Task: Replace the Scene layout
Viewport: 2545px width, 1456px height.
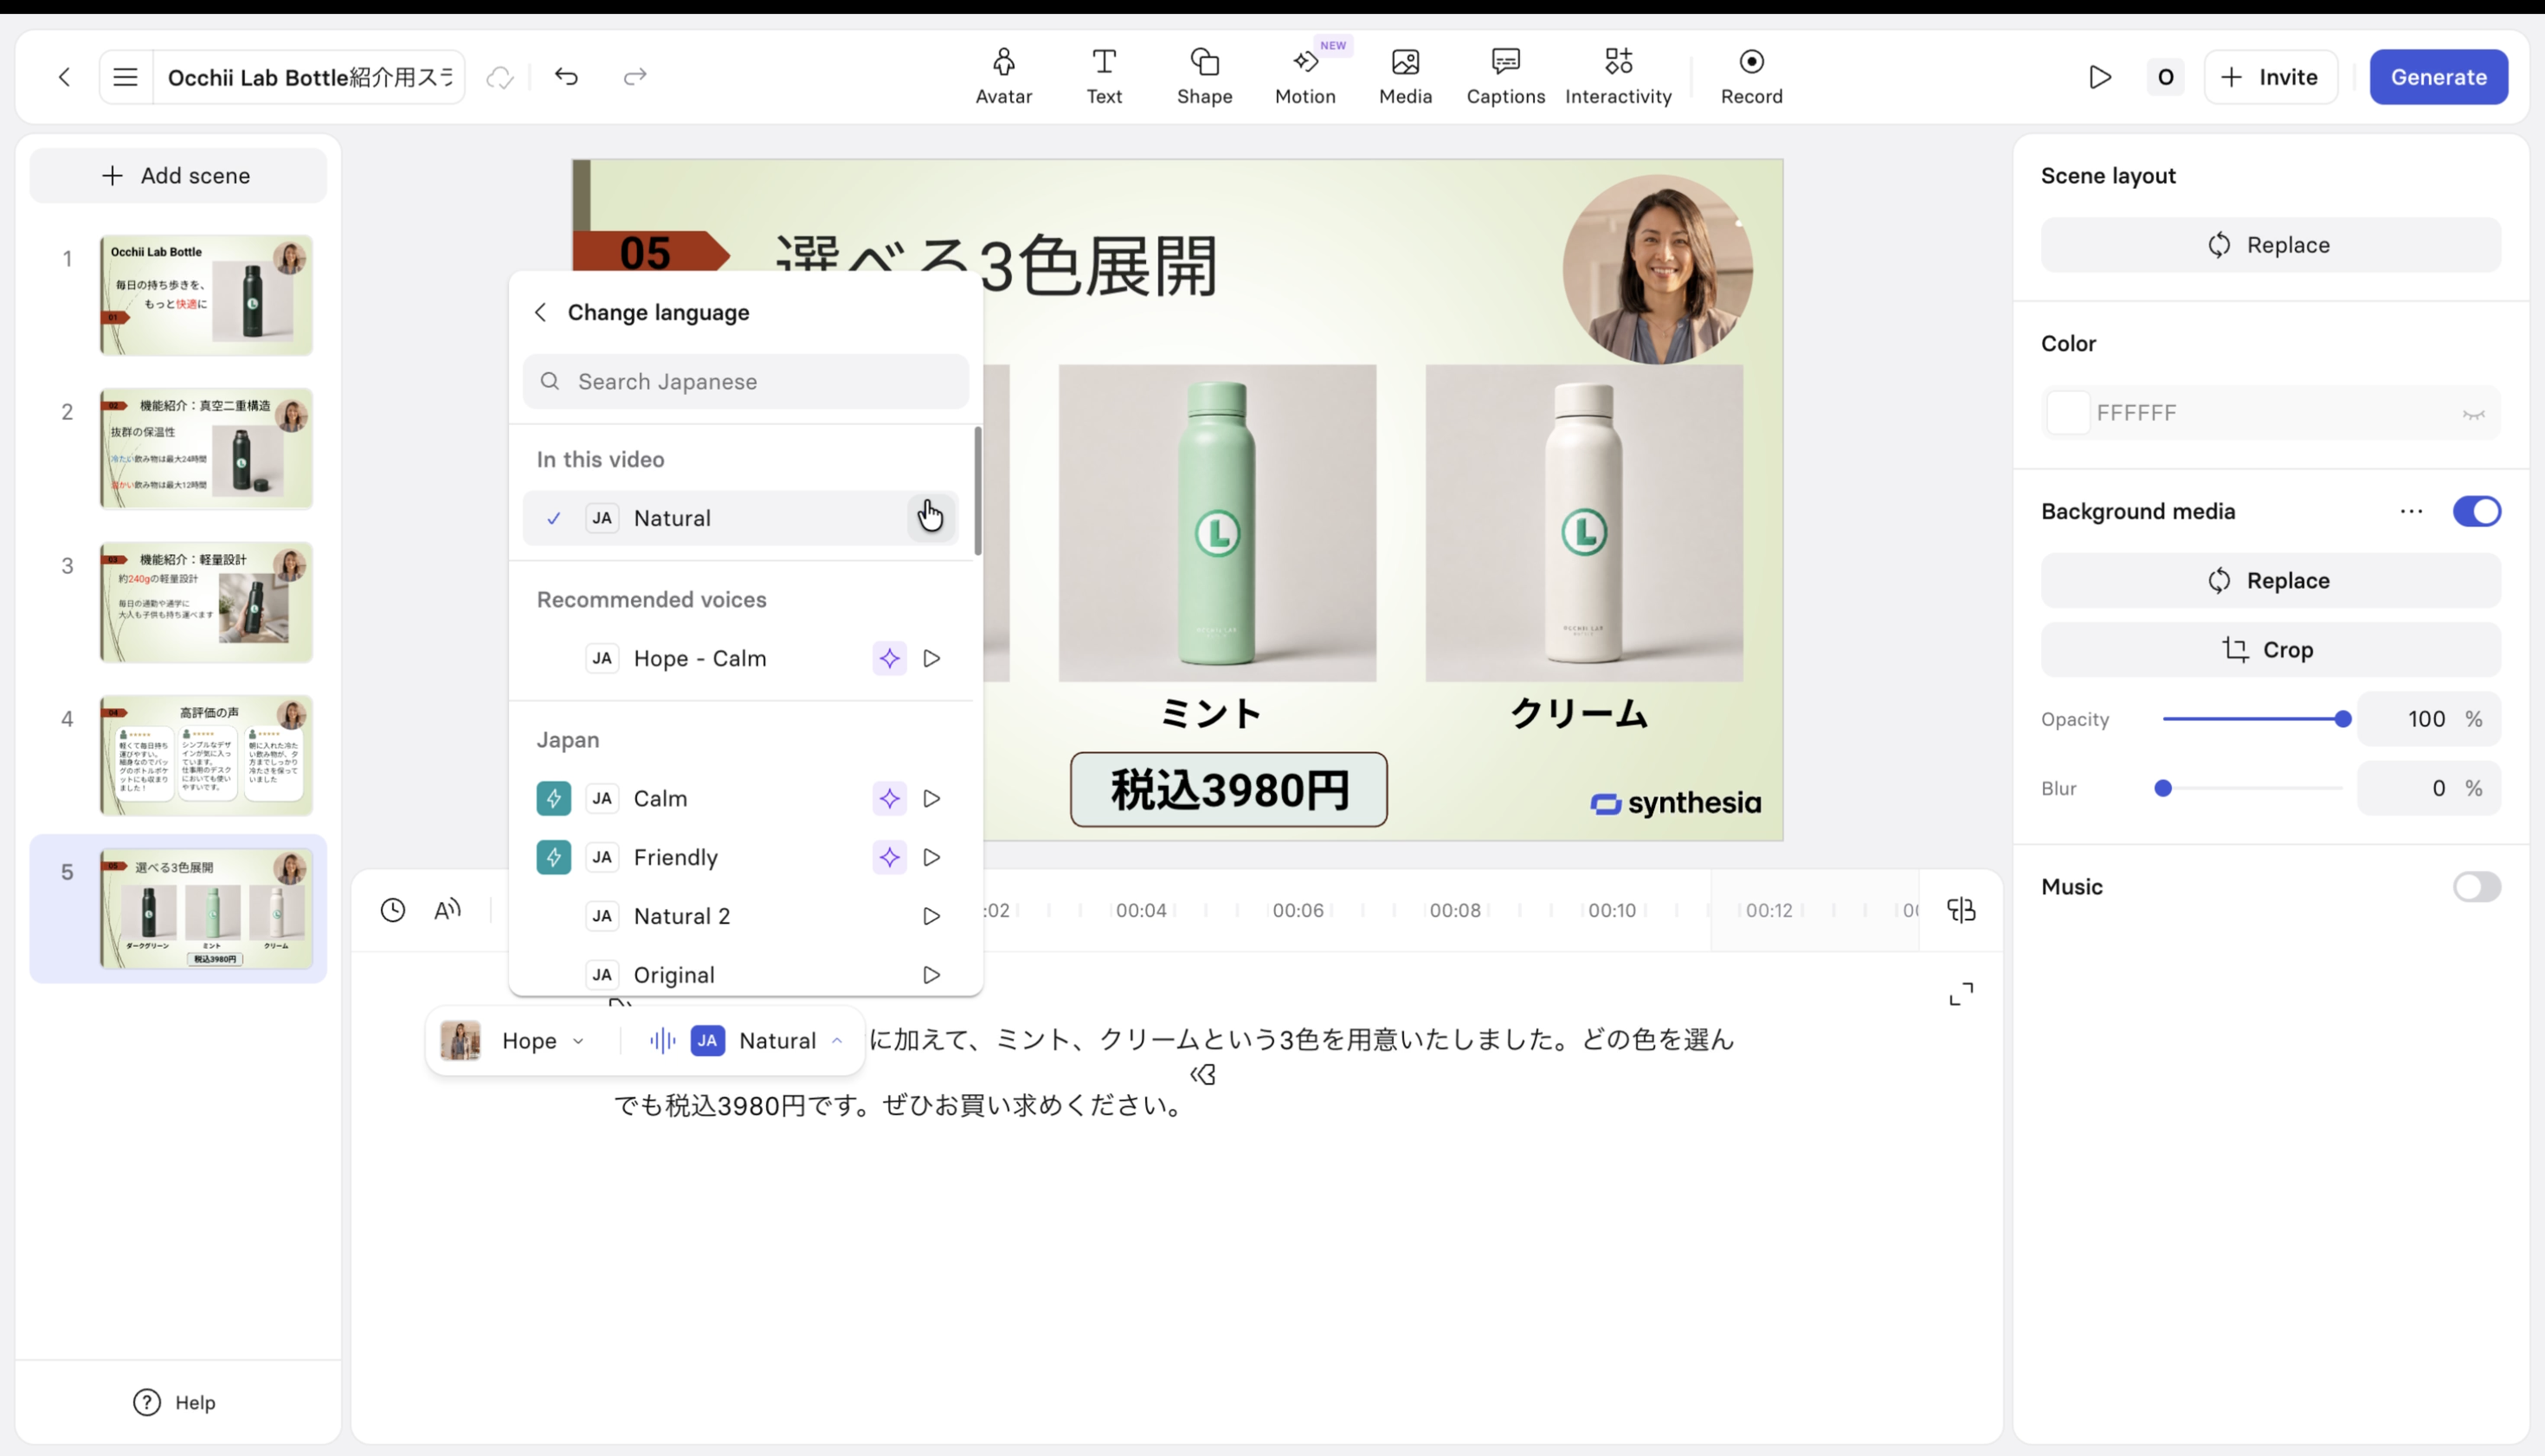Action: tap(2270, 244)
